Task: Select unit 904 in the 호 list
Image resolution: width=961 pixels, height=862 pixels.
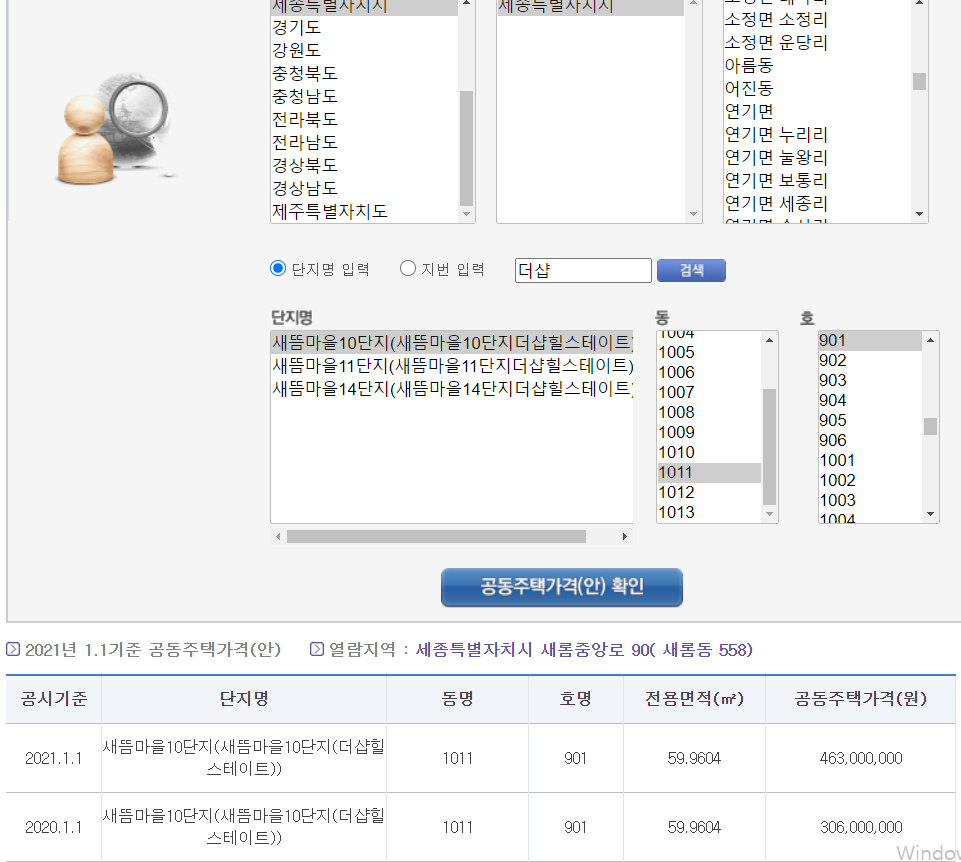Action: point(870,400)
